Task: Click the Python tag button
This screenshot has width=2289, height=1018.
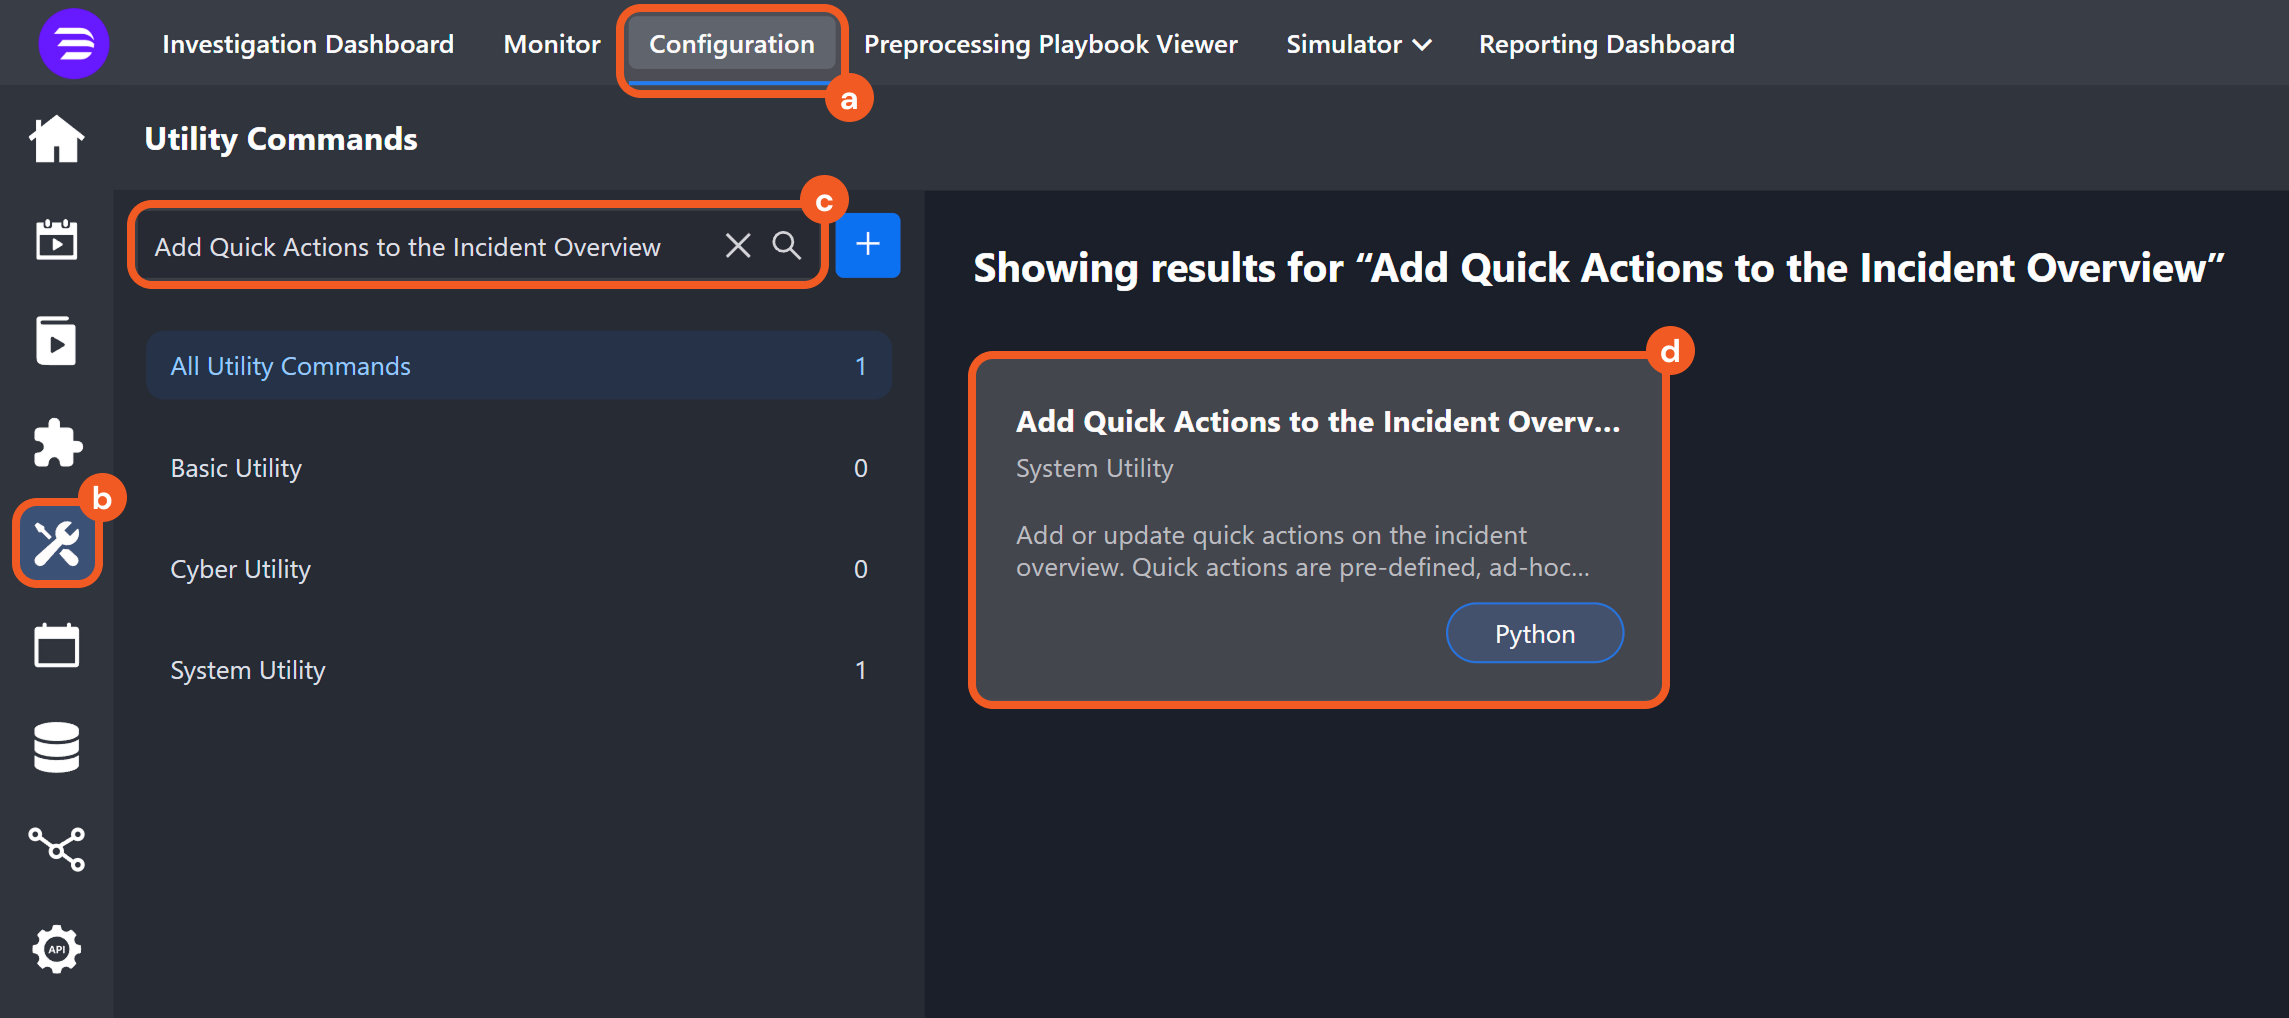Action: click(1534, 634)
